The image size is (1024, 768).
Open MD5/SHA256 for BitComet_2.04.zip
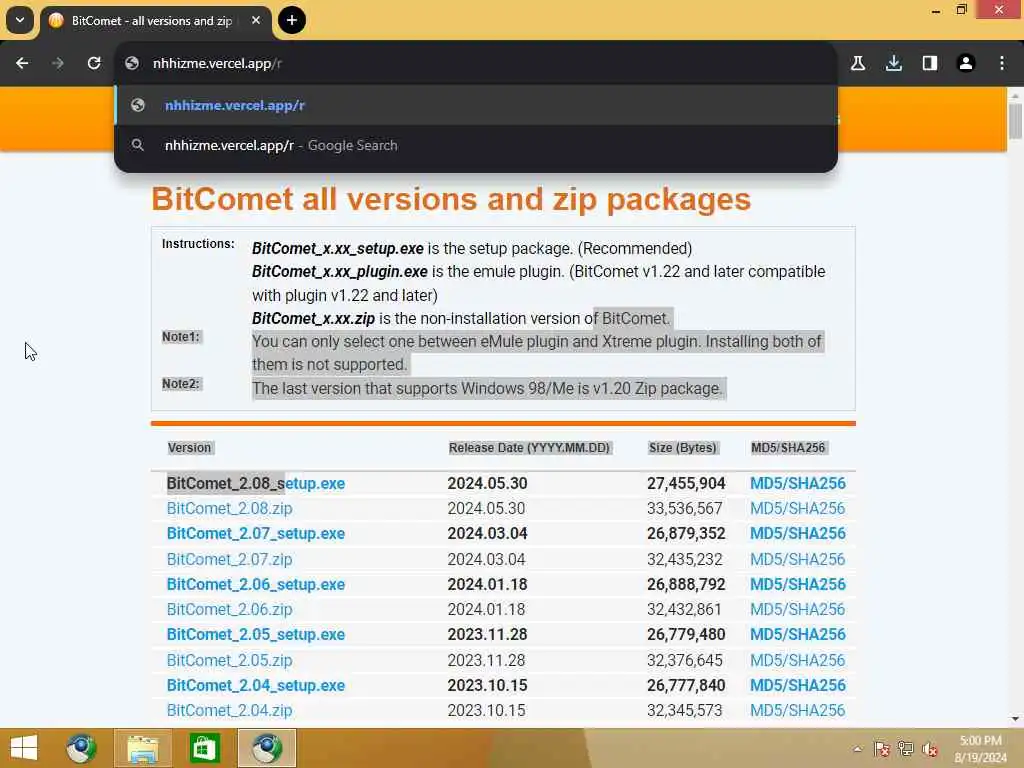(797, 711)
